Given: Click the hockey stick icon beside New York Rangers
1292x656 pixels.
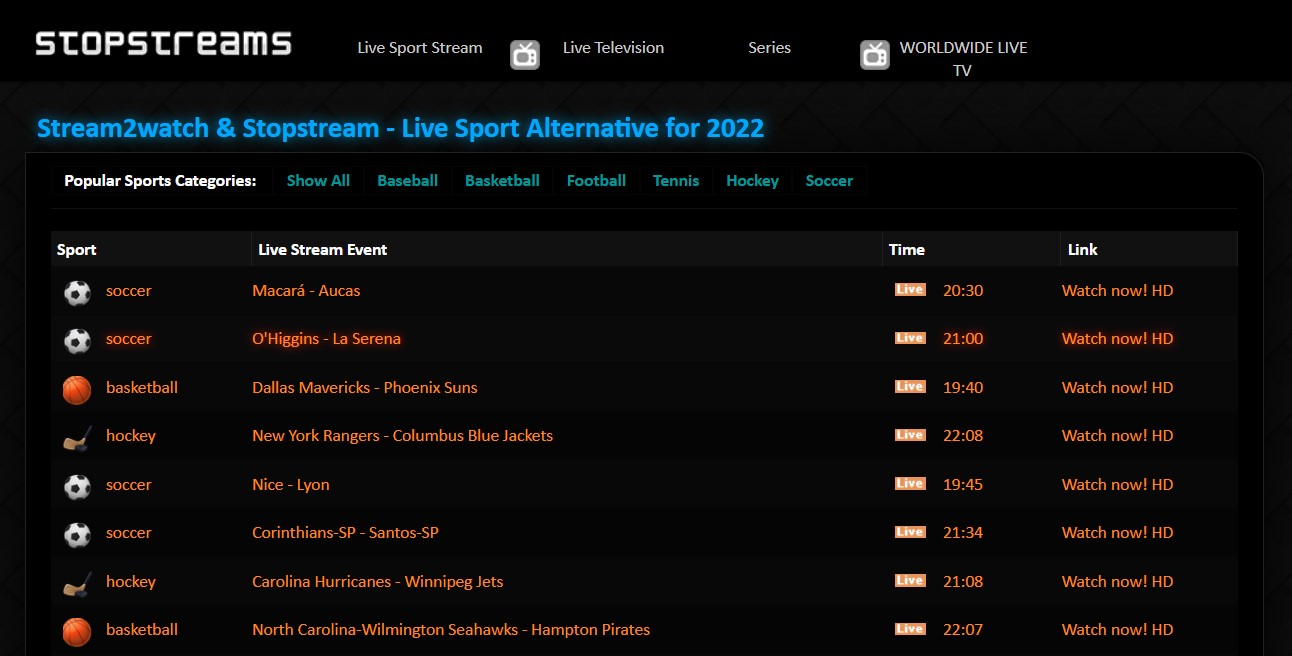Looking at the screenshot, I should point(77,437).
